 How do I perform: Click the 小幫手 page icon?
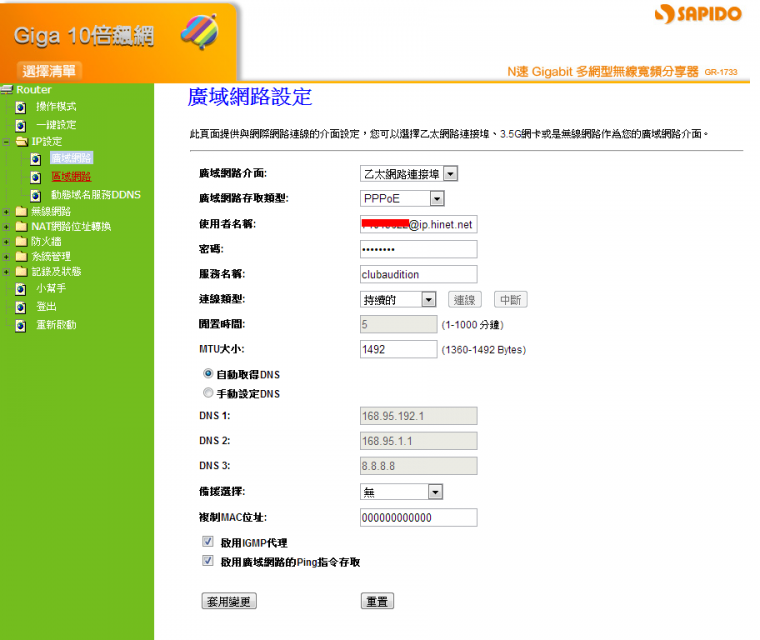(x=20, y=289)
